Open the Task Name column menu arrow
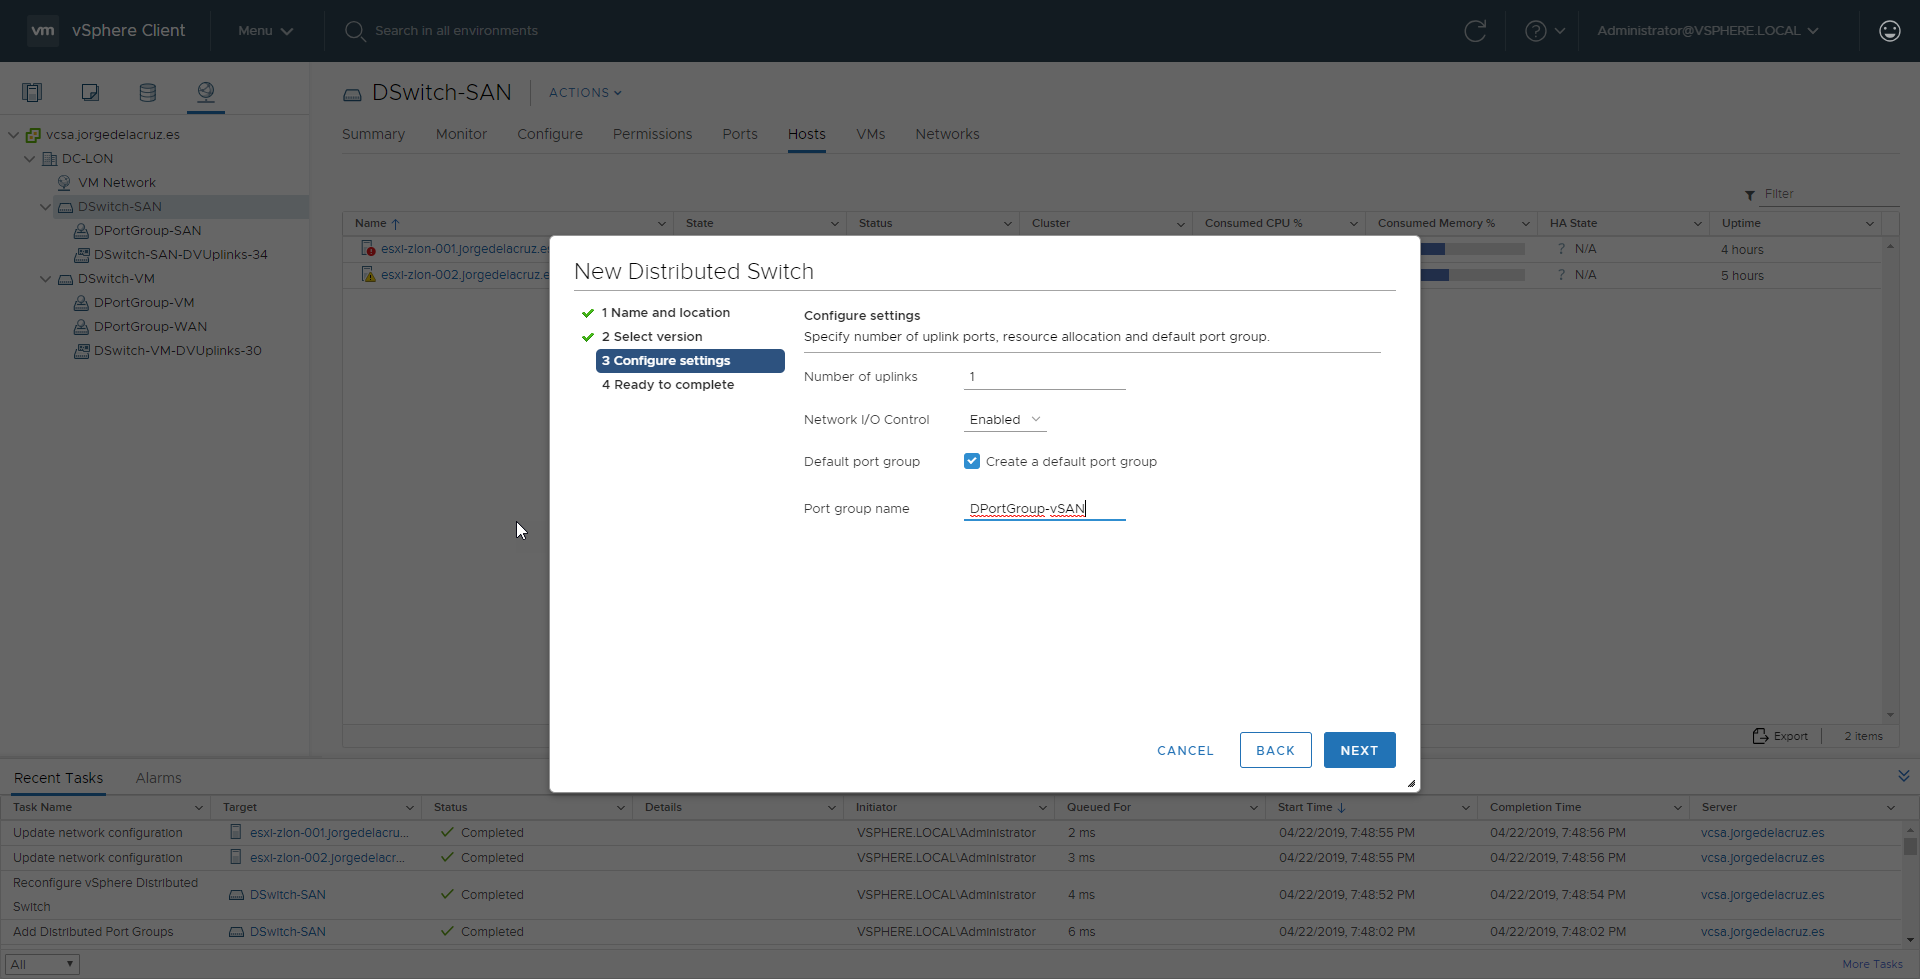This screenshot has height=979, width=1920. (198, 808)
